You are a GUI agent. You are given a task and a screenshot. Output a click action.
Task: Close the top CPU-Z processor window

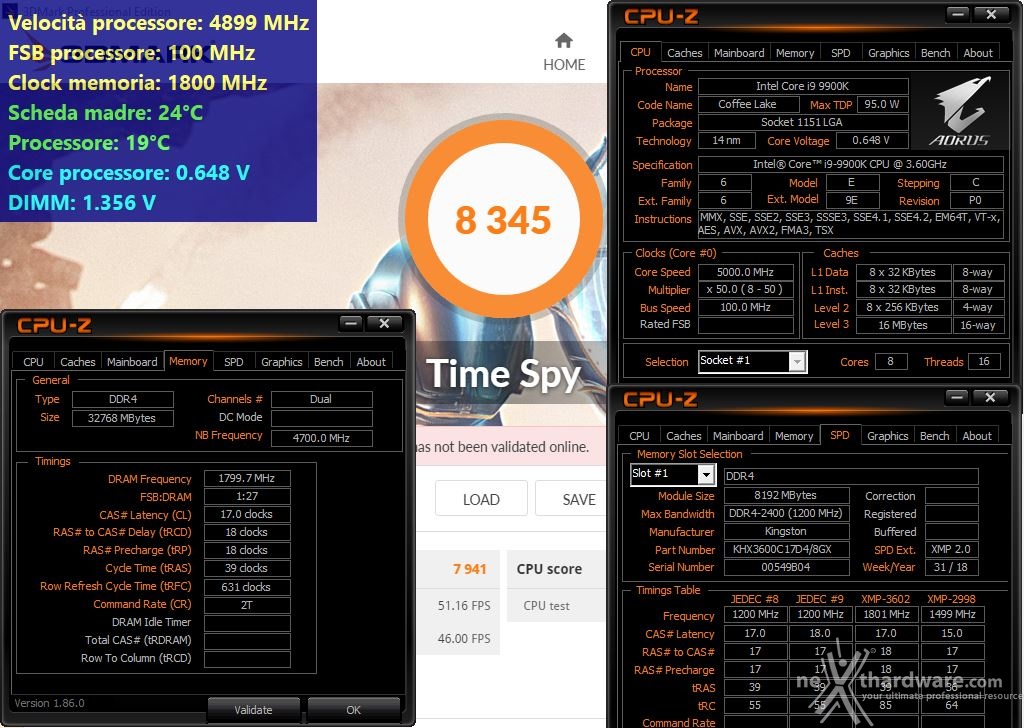point(991,14)
